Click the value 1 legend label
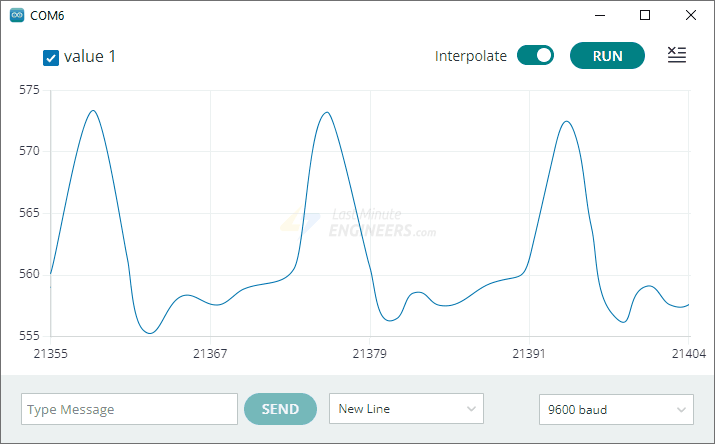 point(90,56)
